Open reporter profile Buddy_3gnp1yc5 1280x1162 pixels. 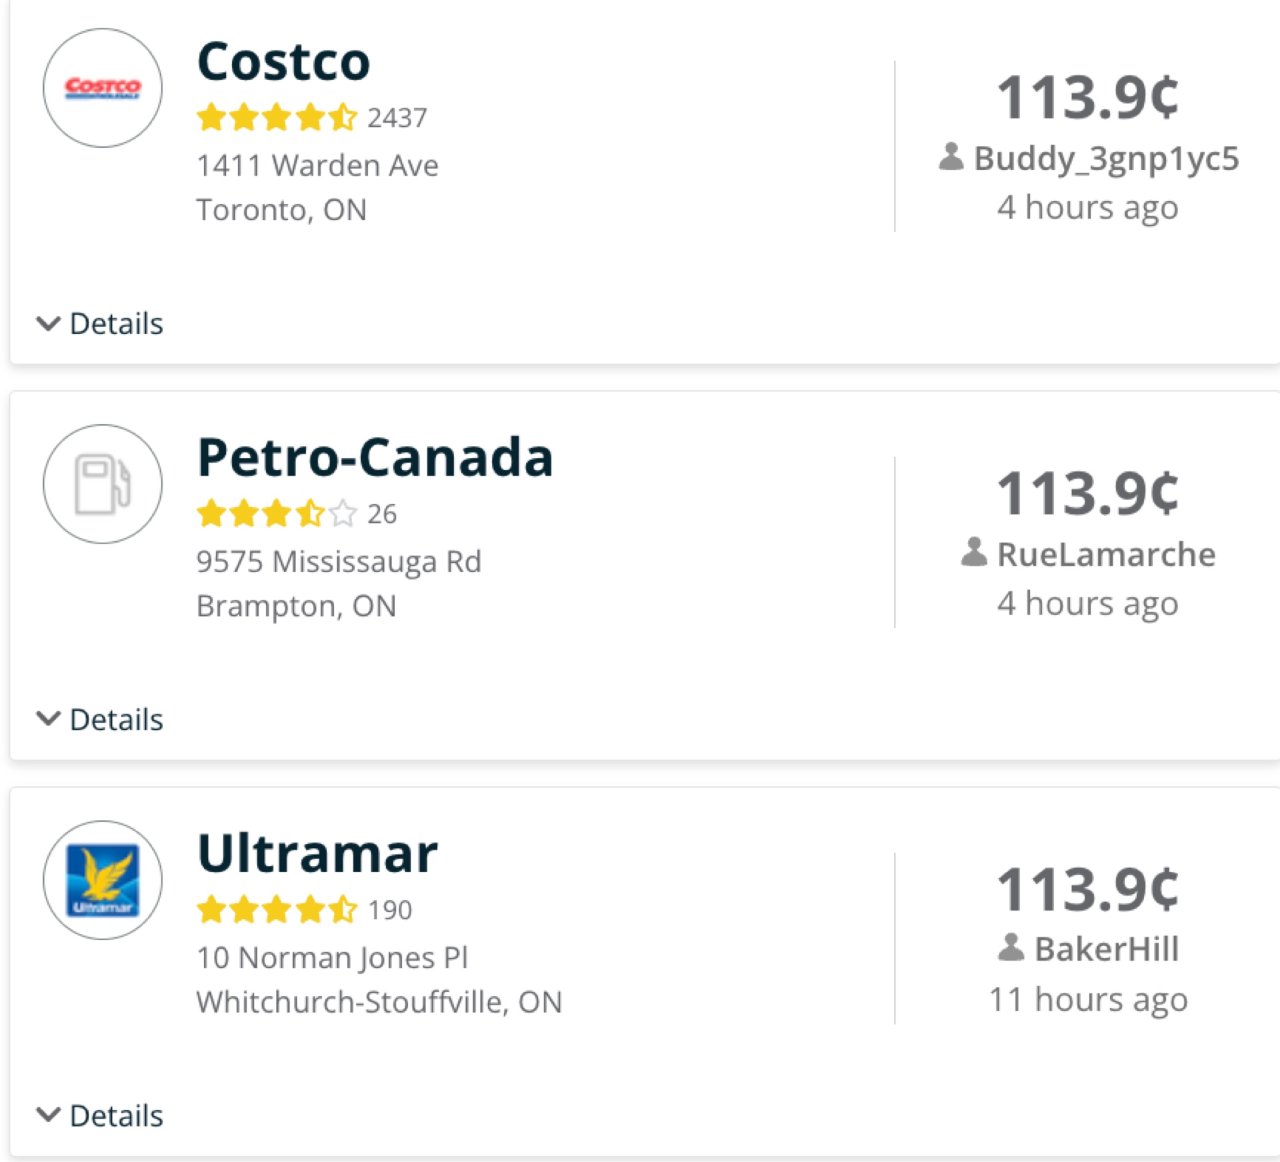tap(1106, 158)
